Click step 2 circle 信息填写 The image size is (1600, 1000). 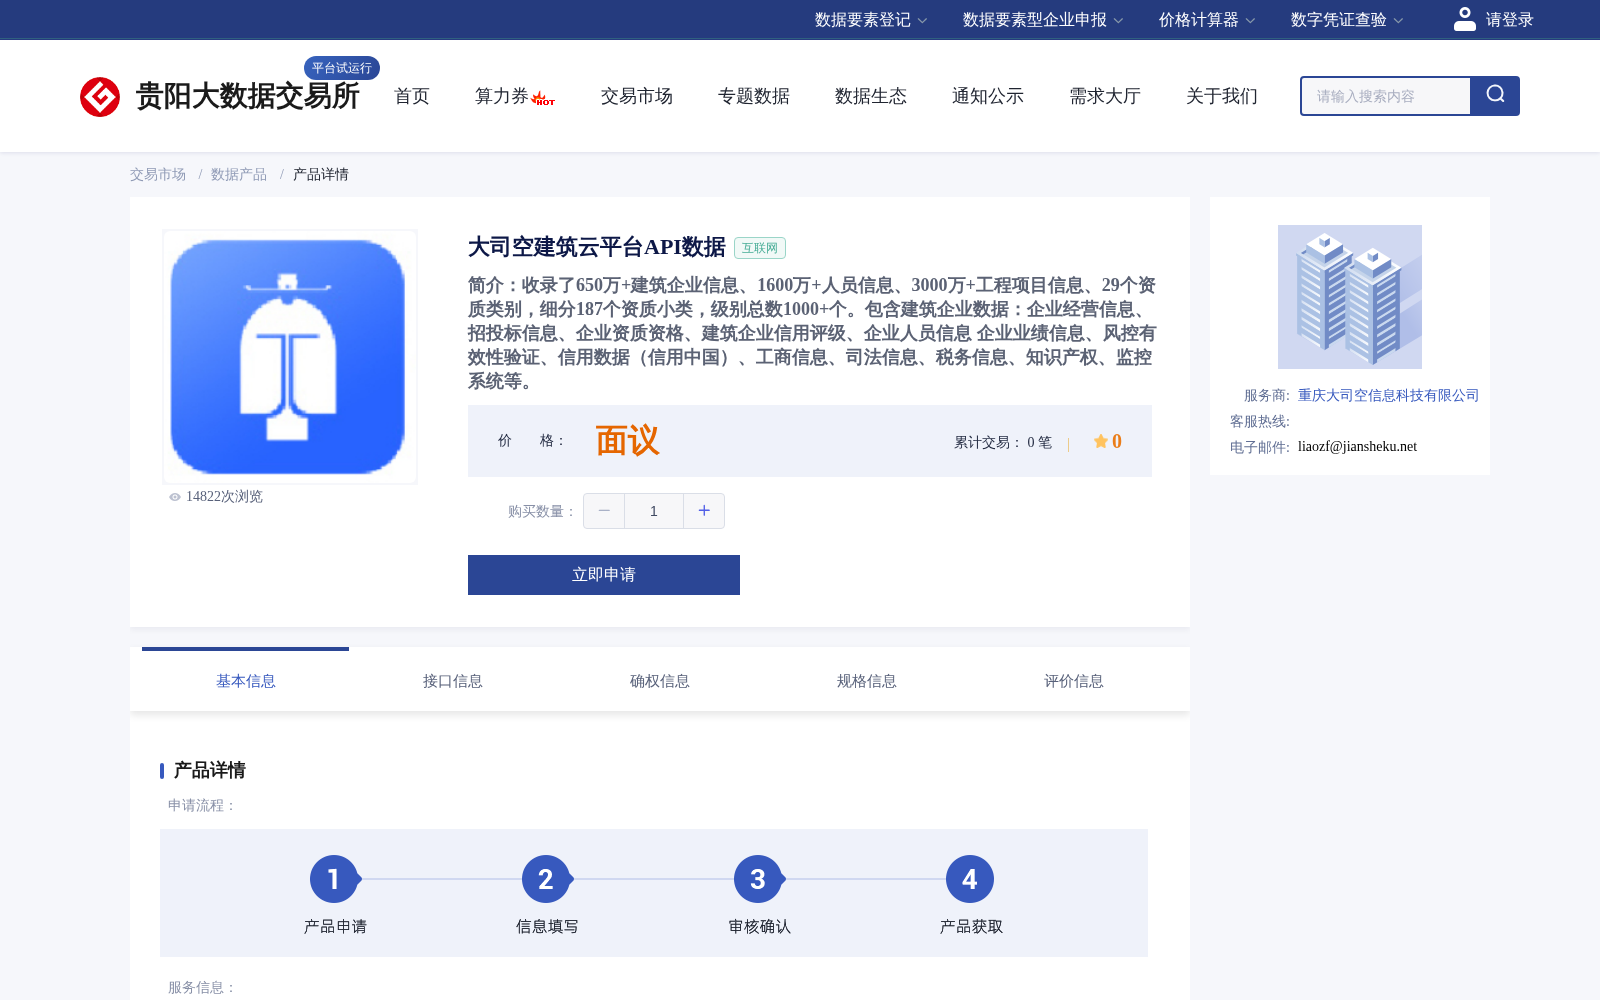(546, 879)
